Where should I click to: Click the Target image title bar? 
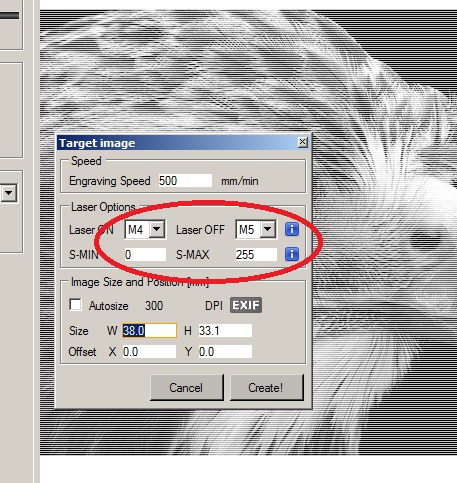(x=177, y=143)
